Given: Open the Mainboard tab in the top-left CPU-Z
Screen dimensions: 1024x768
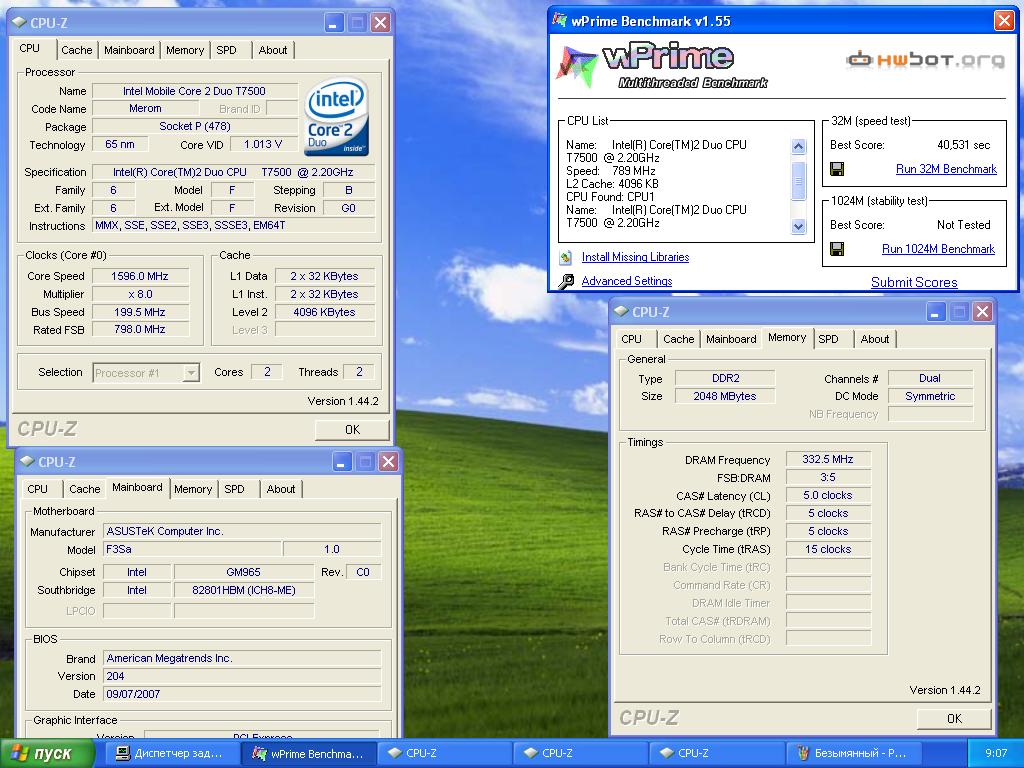Looking at the screenshot, I should pyautogui.click(x=129, y=50).
